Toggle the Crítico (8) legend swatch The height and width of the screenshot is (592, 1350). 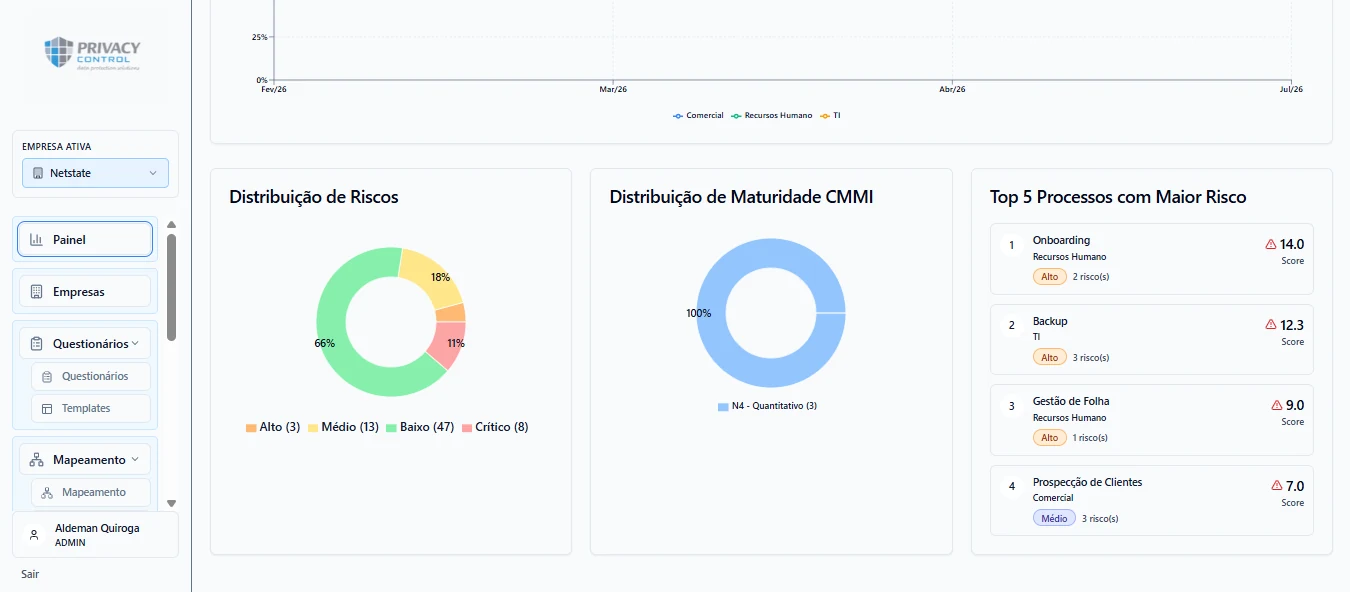(x=468, y=427)
